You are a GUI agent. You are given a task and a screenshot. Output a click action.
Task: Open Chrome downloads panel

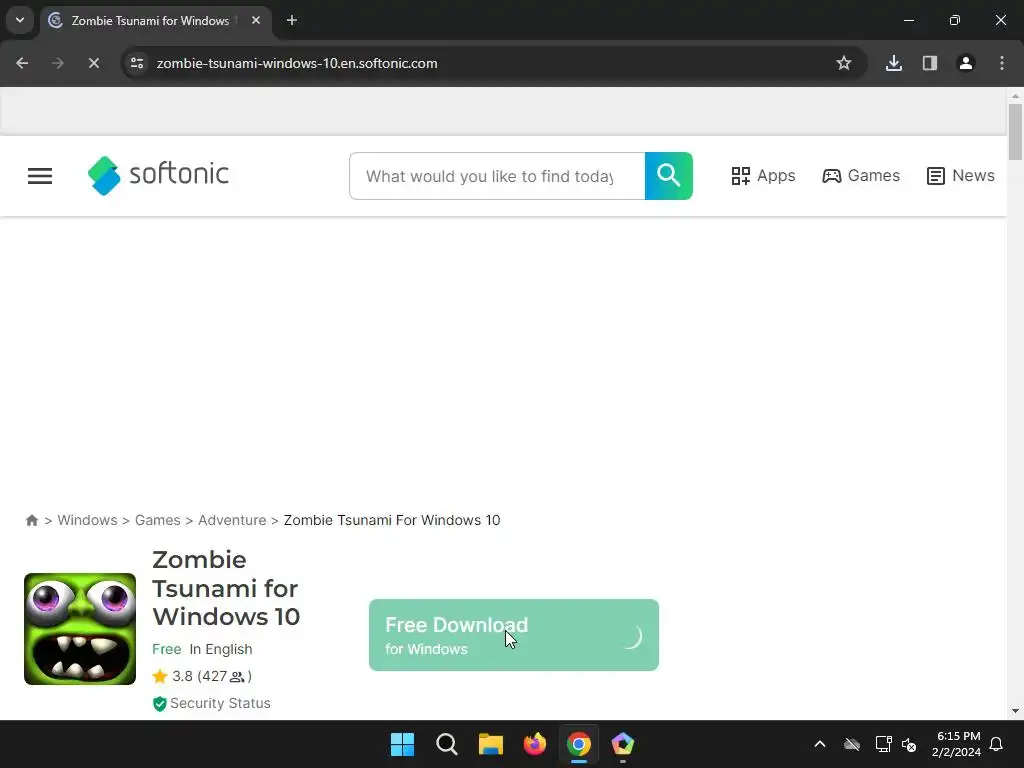point(894,63)
